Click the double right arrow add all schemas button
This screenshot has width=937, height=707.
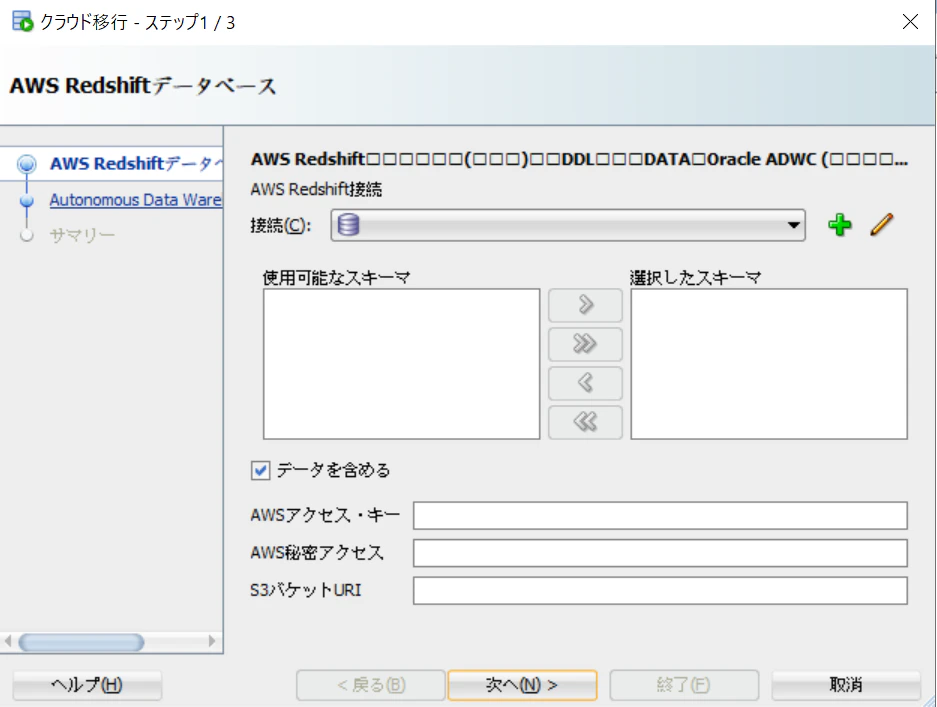[x=585, y=344]
